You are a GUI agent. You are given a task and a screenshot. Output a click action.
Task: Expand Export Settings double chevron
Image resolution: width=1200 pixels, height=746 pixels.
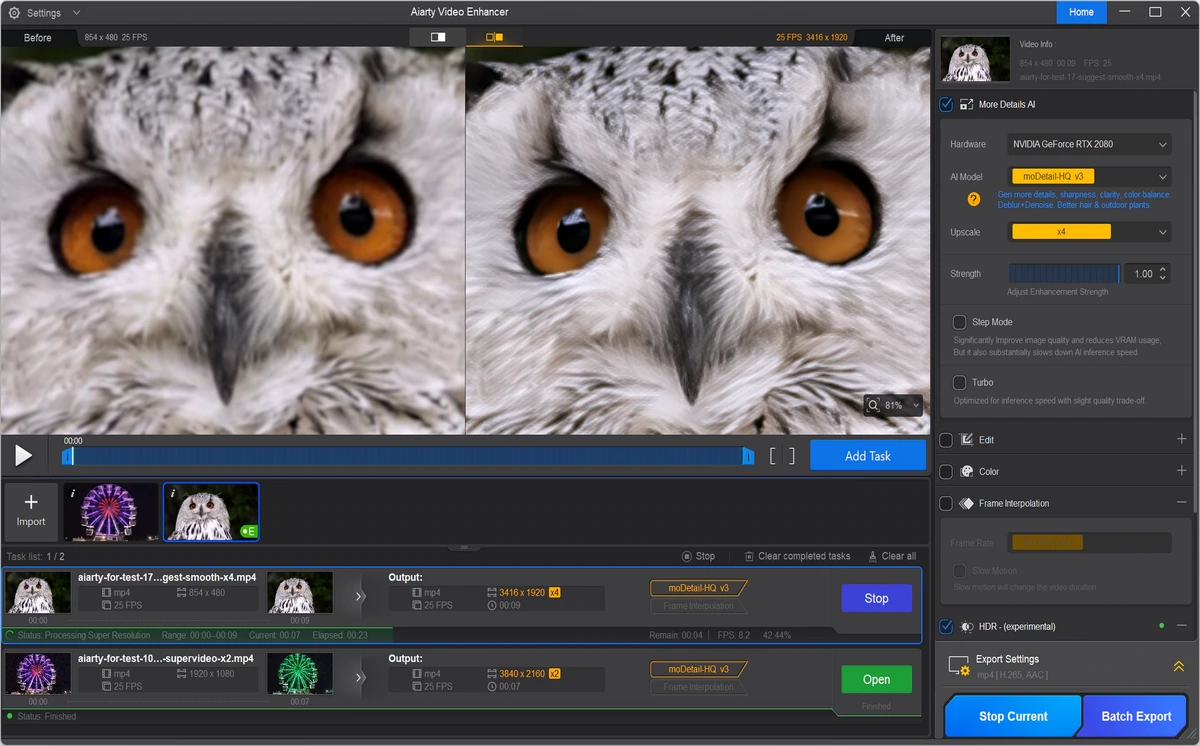pyautogui.click(x=1178, y=666)
